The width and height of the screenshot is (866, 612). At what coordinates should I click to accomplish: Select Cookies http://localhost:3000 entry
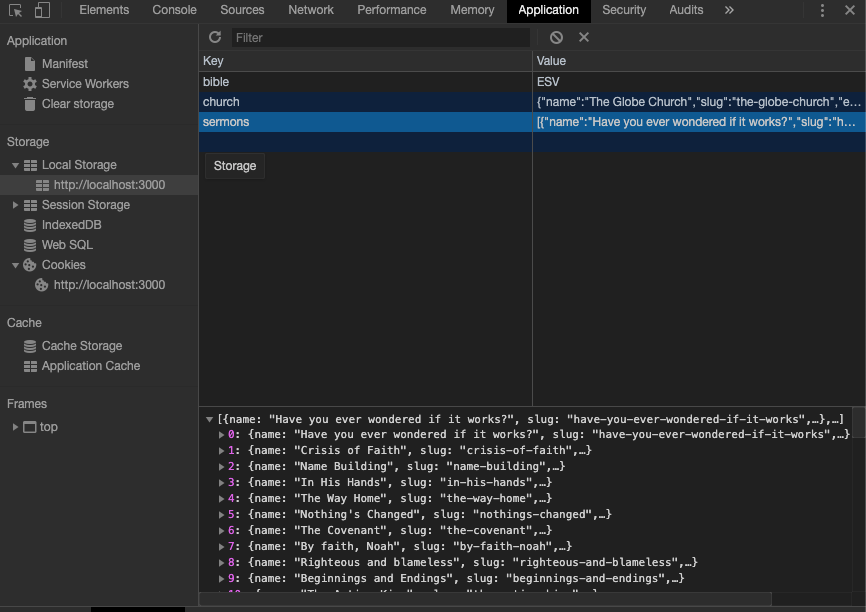pos(99,285)
